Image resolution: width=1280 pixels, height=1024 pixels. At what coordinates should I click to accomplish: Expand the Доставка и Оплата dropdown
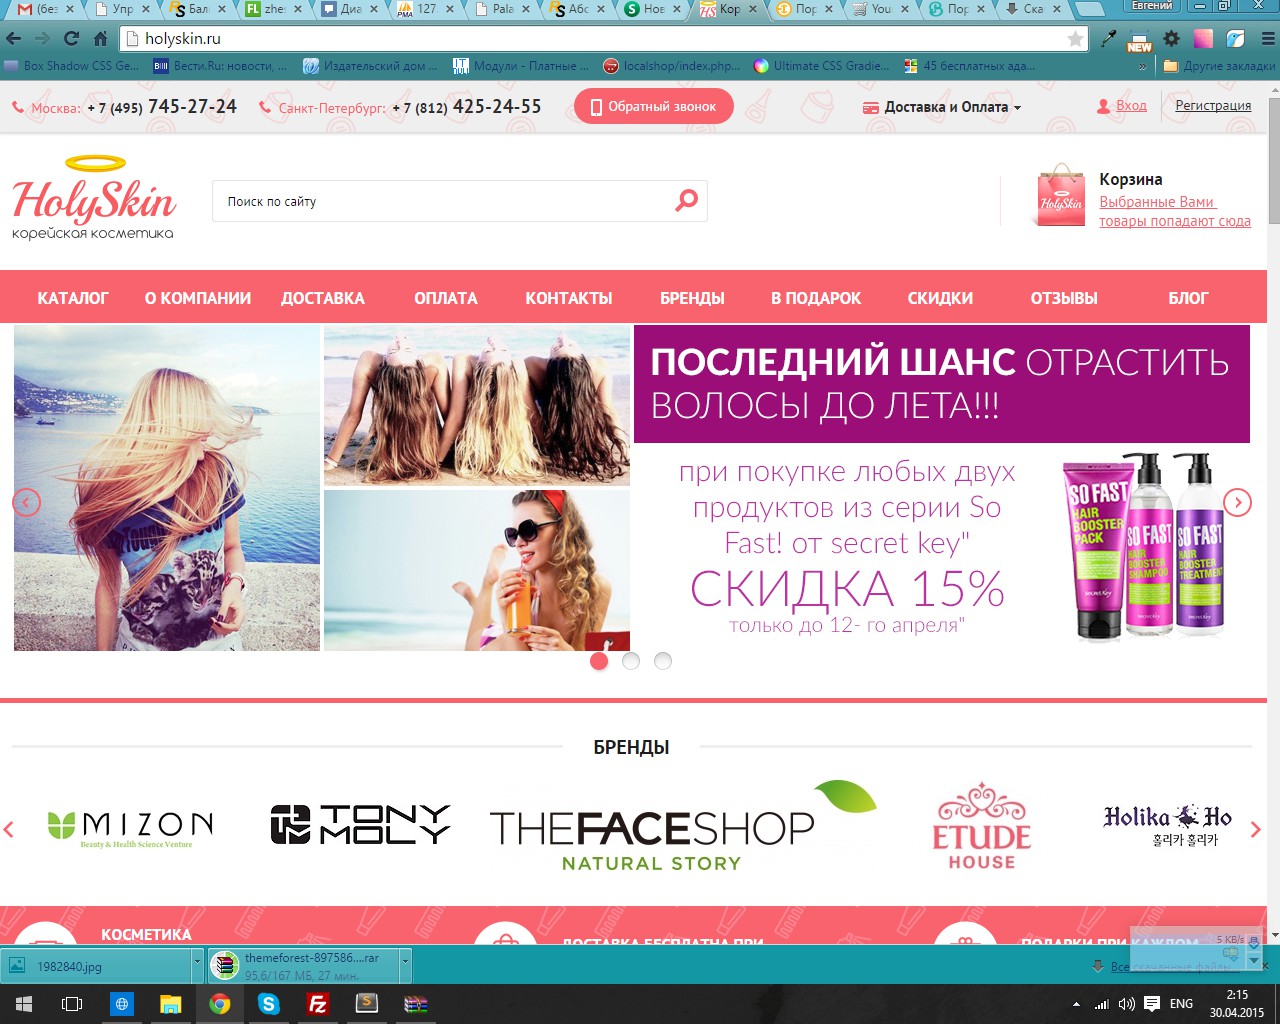point(942,107)
